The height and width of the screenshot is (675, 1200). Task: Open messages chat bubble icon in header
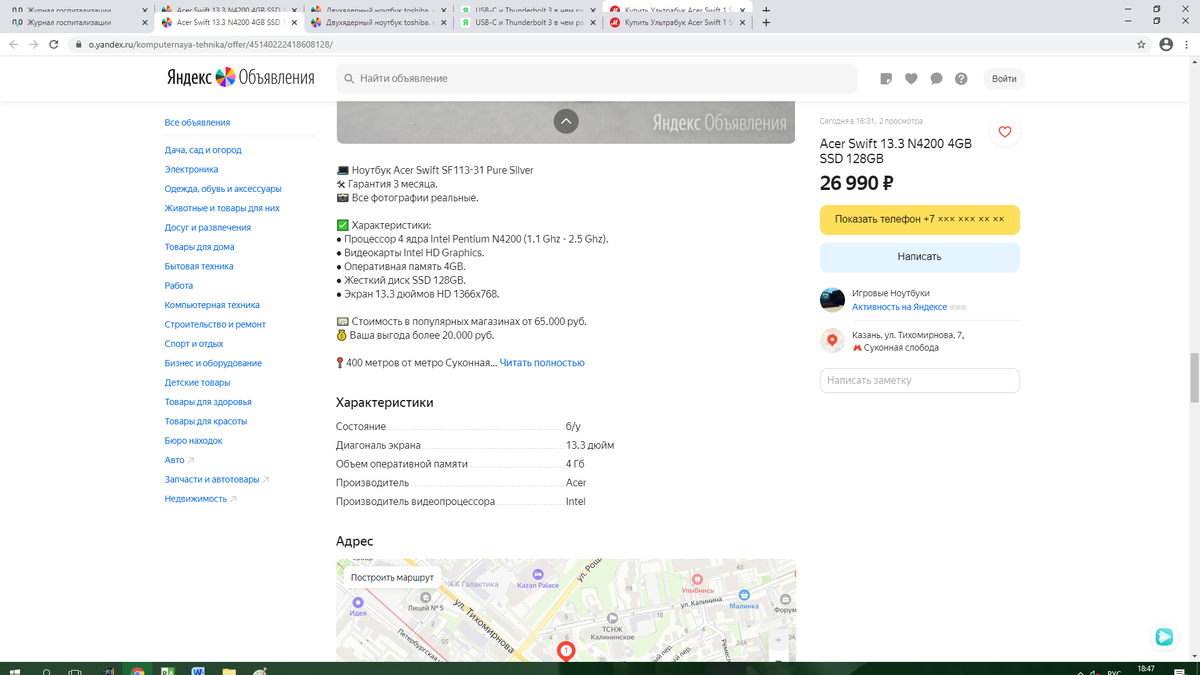click(x=936, y=79)
